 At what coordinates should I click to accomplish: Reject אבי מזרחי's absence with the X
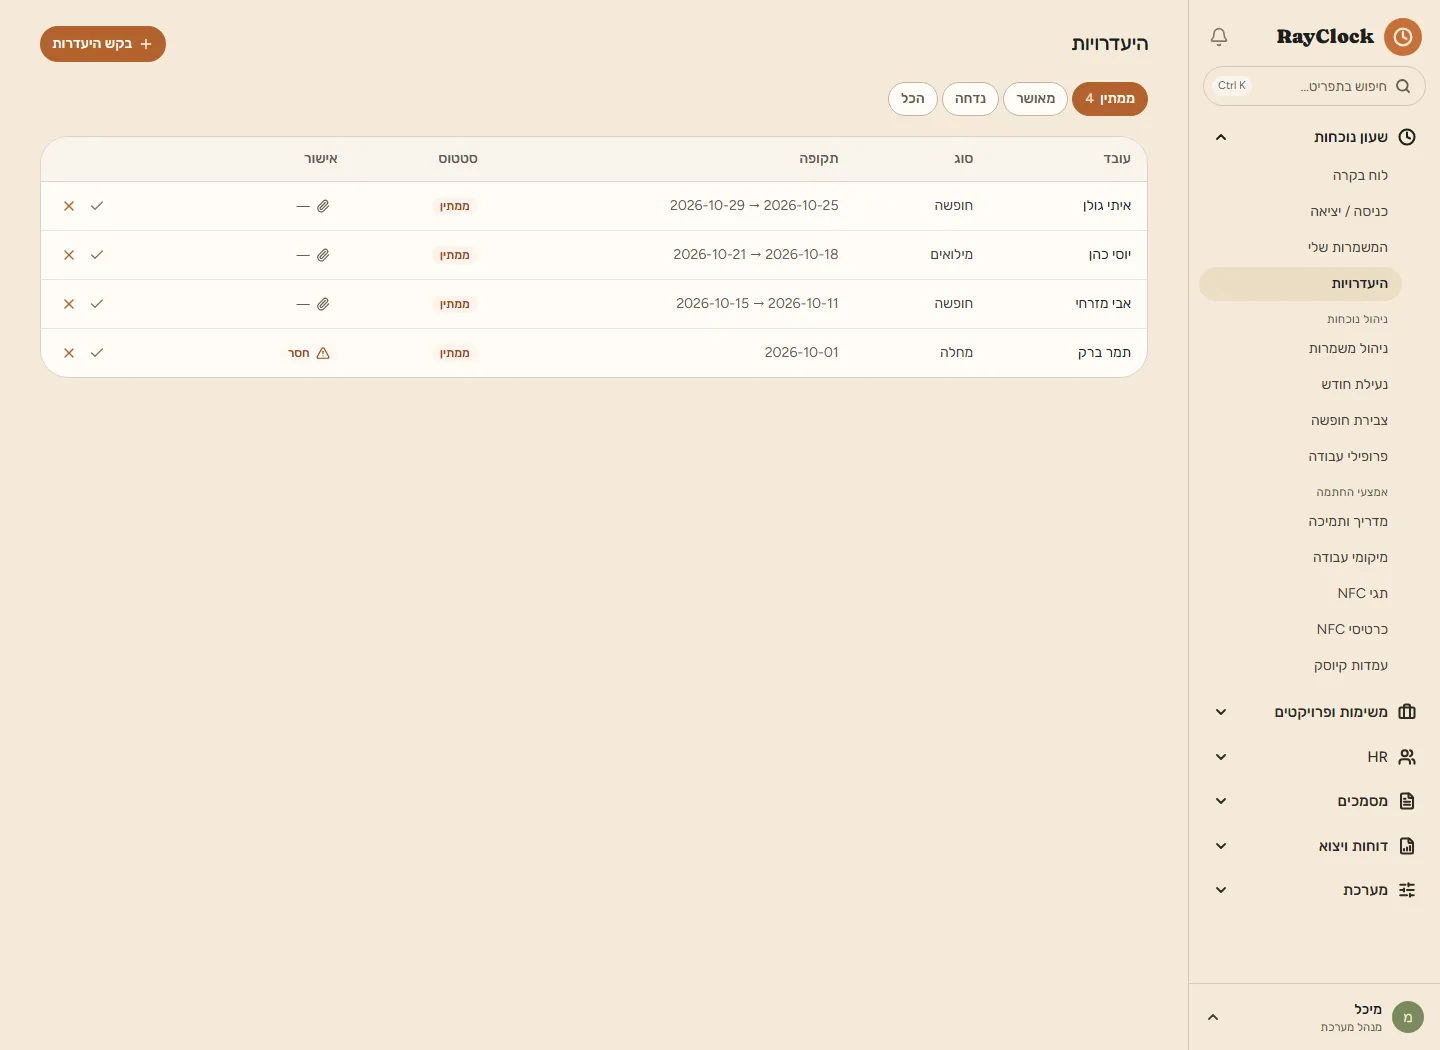pos(69,304)
